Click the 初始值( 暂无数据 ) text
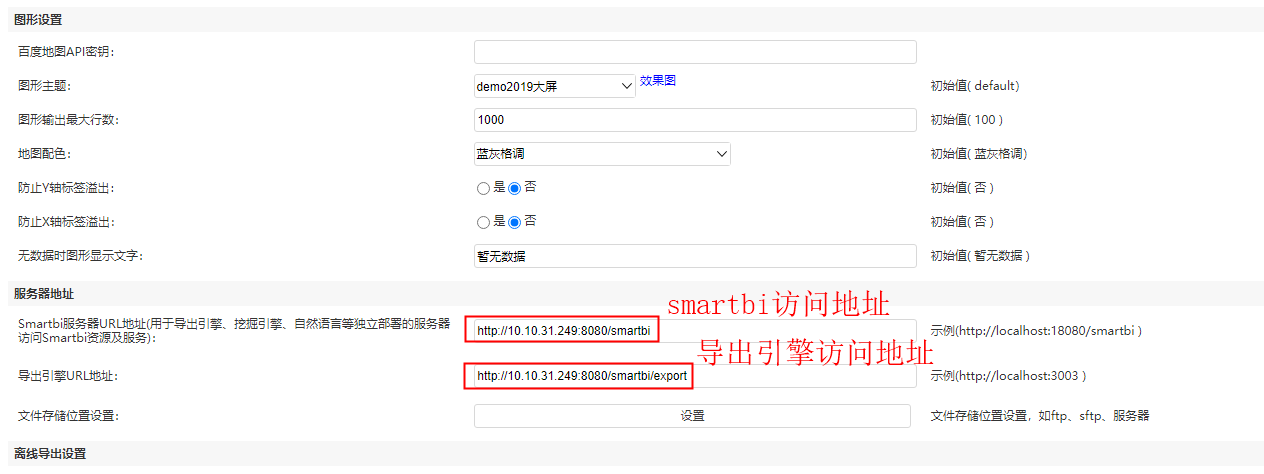1264x474 pixels. click(980, 256)
